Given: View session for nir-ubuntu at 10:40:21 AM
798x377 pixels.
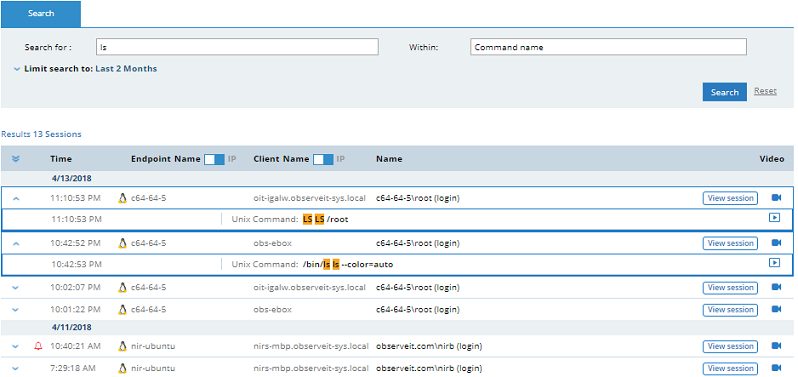Looking at the screenshot, I should coord(730,346).
